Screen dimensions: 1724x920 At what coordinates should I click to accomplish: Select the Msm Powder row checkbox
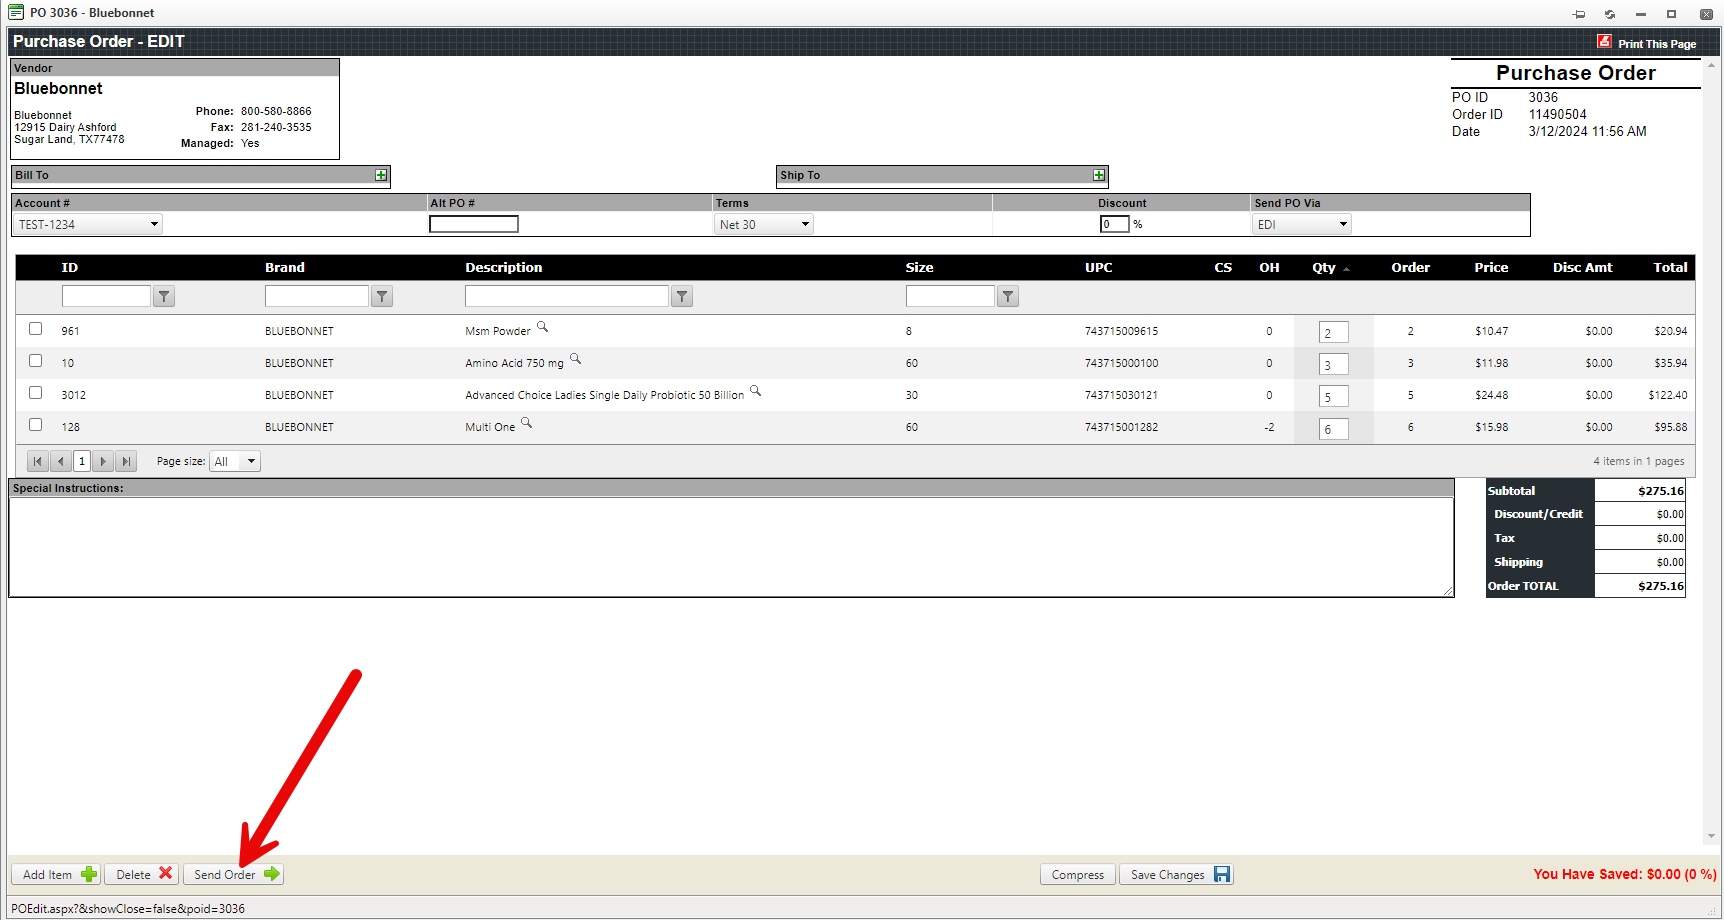tap(36, 329)
